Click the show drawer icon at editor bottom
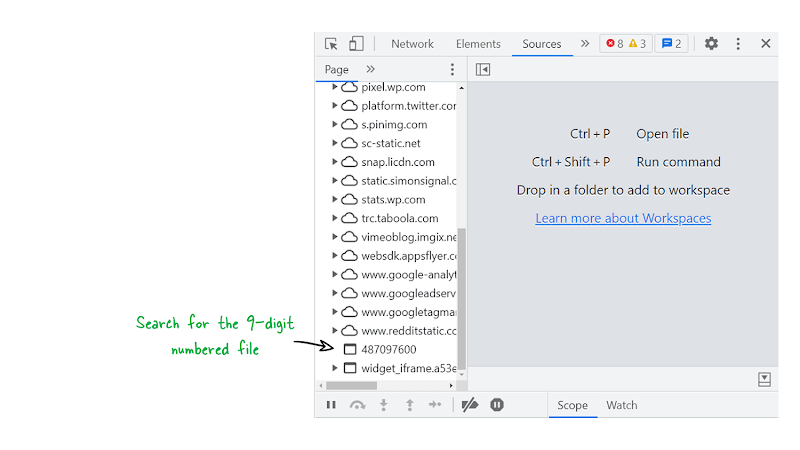Screen dimensions: 800x450 click(764, 379)
